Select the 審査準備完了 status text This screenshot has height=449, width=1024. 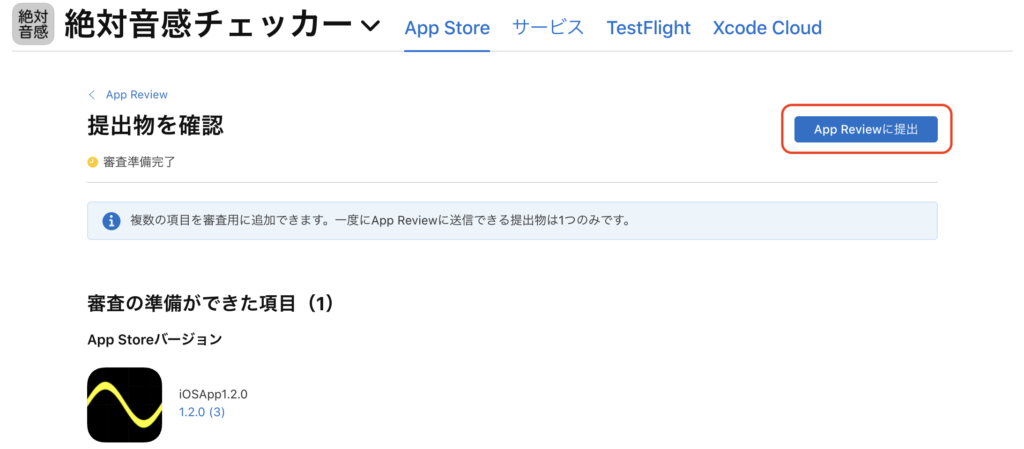click(x=139, y=162)
